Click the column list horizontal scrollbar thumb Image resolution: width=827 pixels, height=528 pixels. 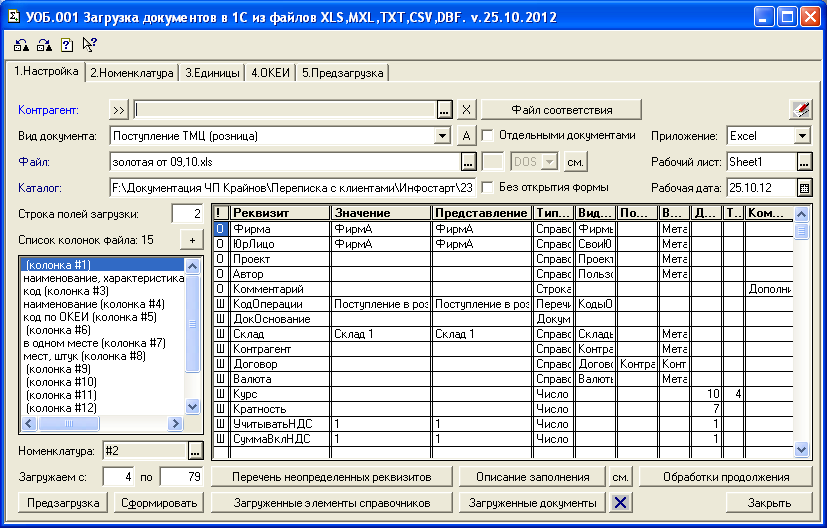click(68, 423)
